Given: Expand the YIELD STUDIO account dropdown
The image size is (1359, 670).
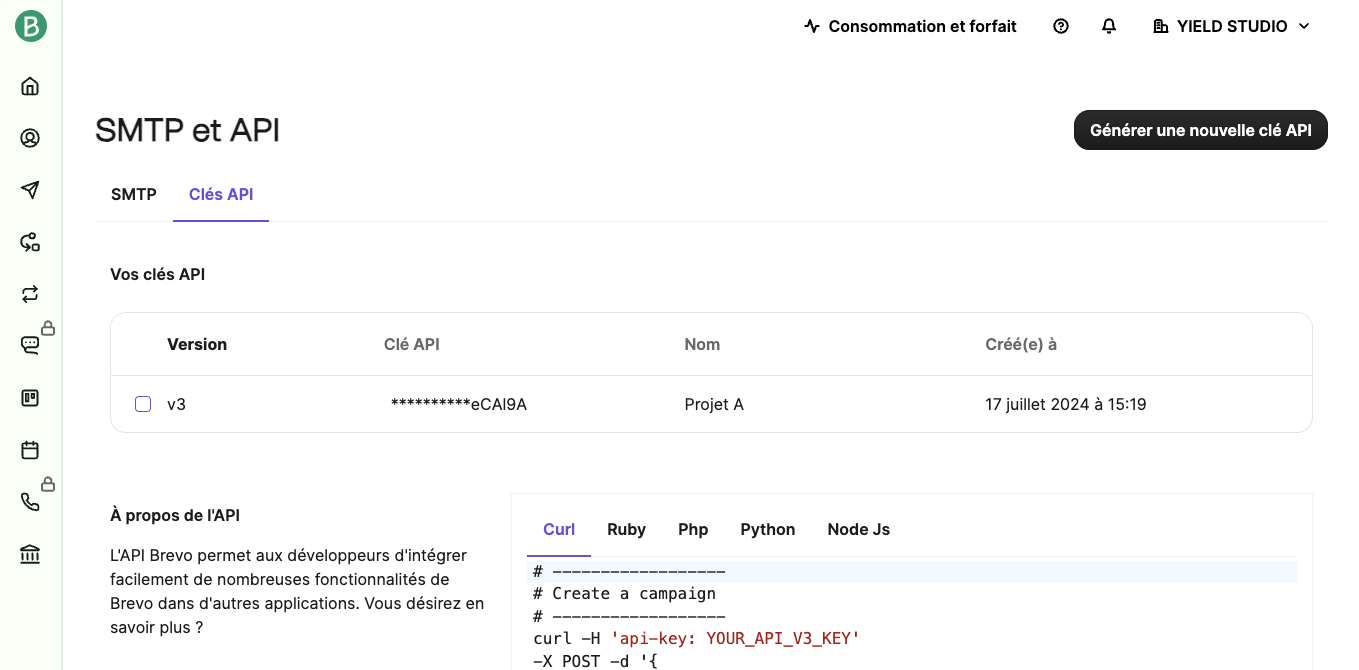Looking at the screenshot, I should coord(1231,26).
